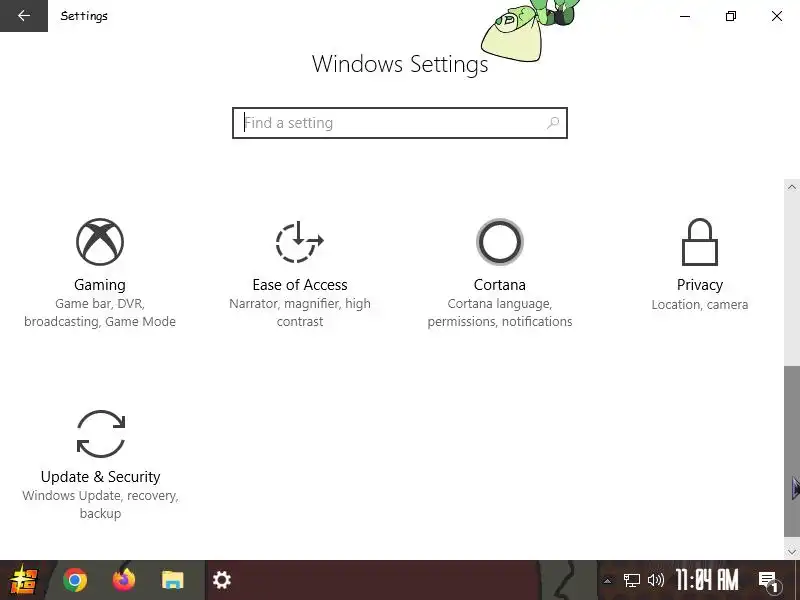Open the Update & Security refresh-arrows icon

coord(101,434)
